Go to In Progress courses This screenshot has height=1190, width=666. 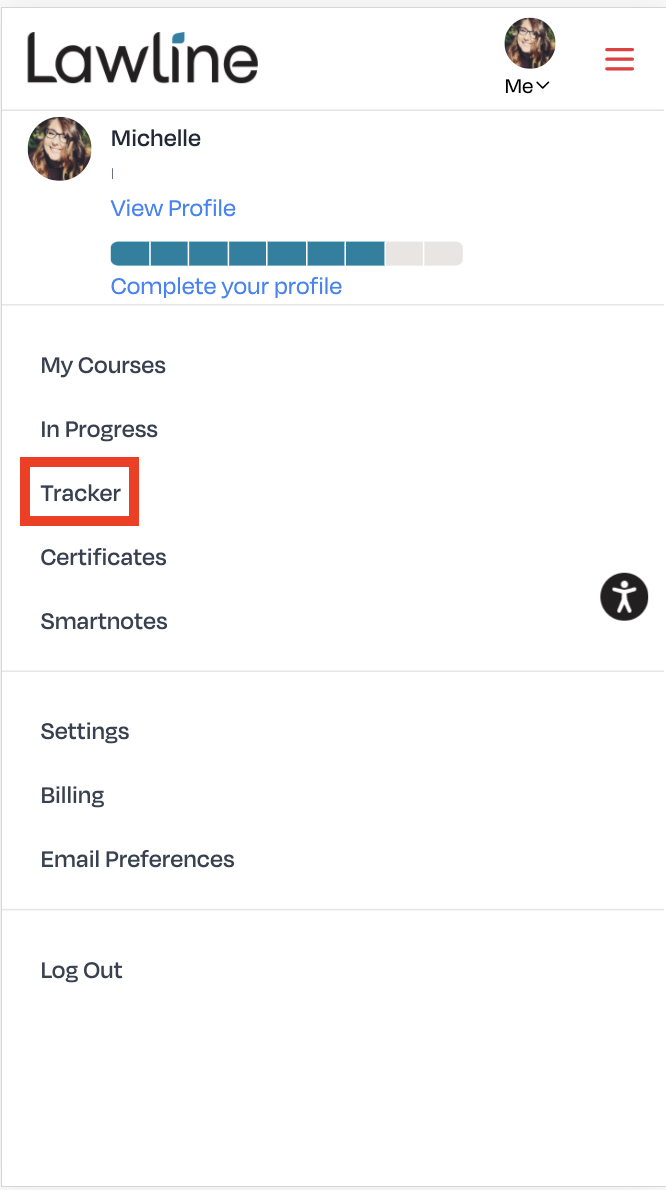[x=99, y=429]
